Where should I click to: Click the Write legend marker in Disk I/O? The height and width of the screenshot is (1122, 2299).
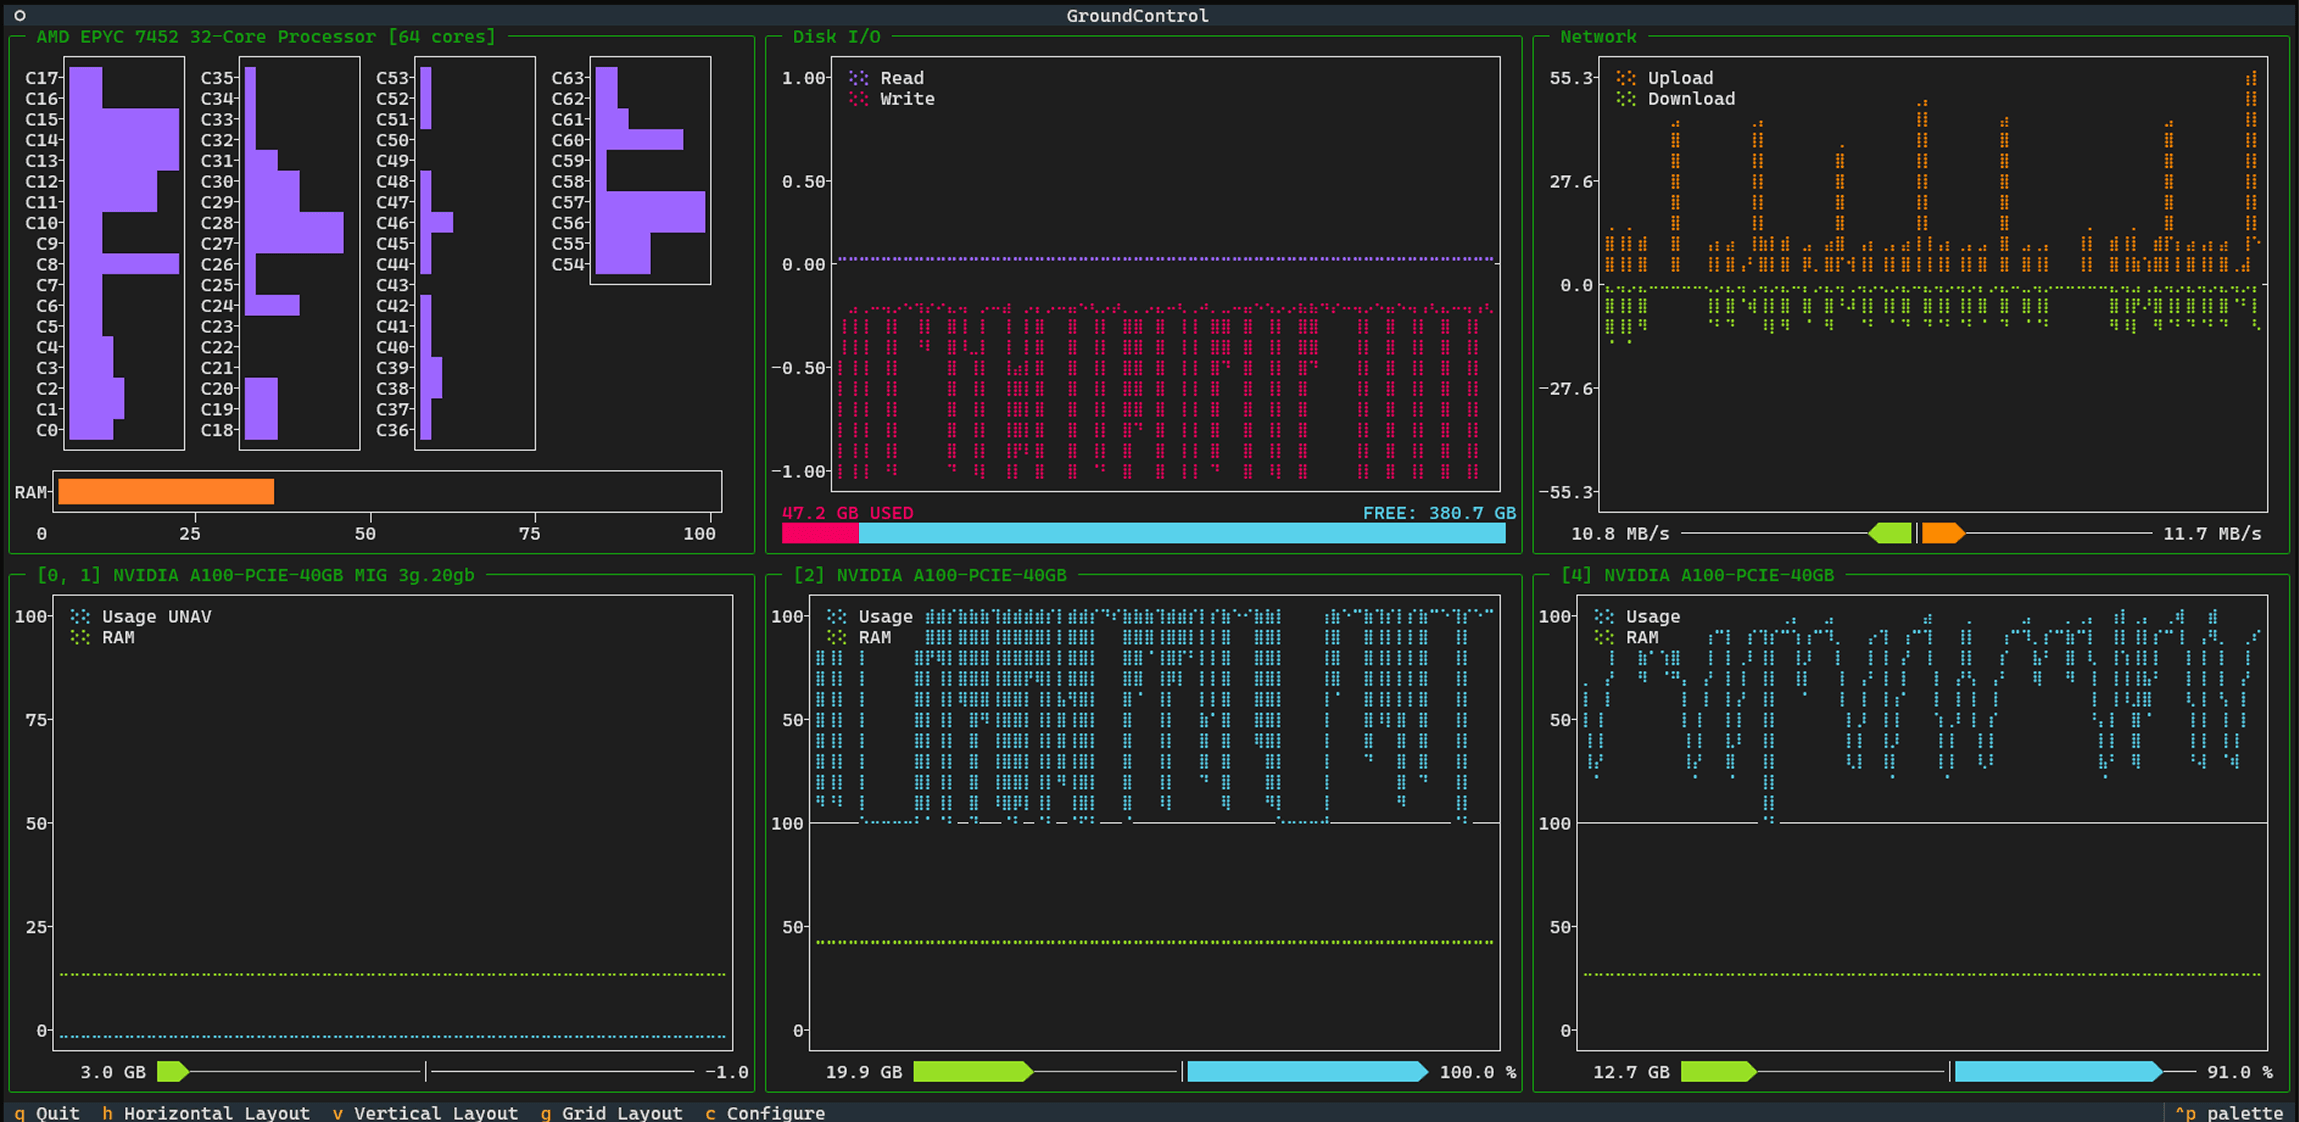(x=858, y=99)
